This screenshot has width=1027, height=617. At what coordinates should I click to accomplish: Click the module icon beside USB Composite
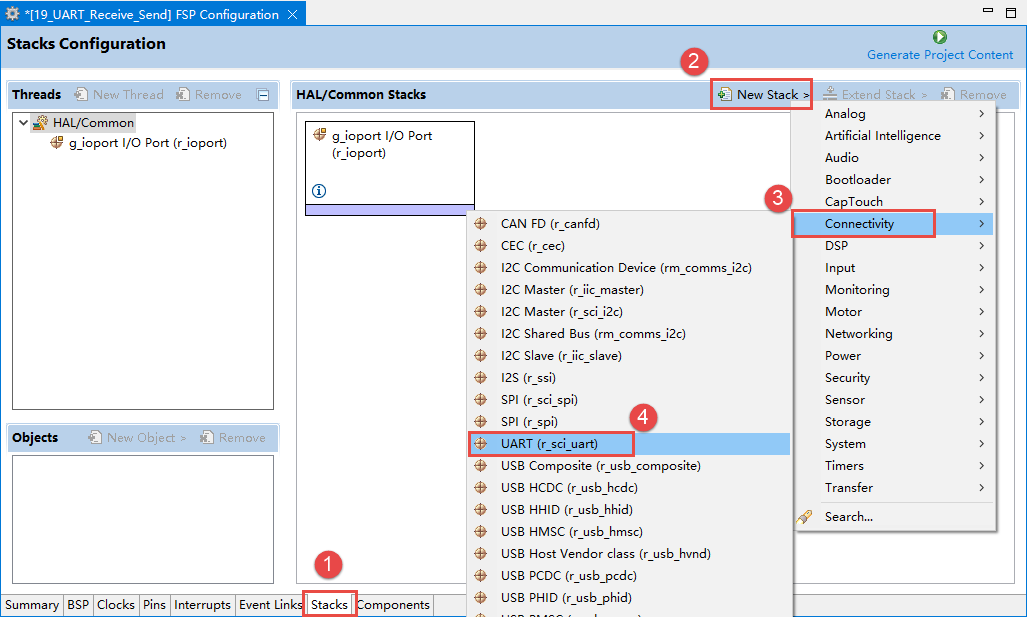481,466
